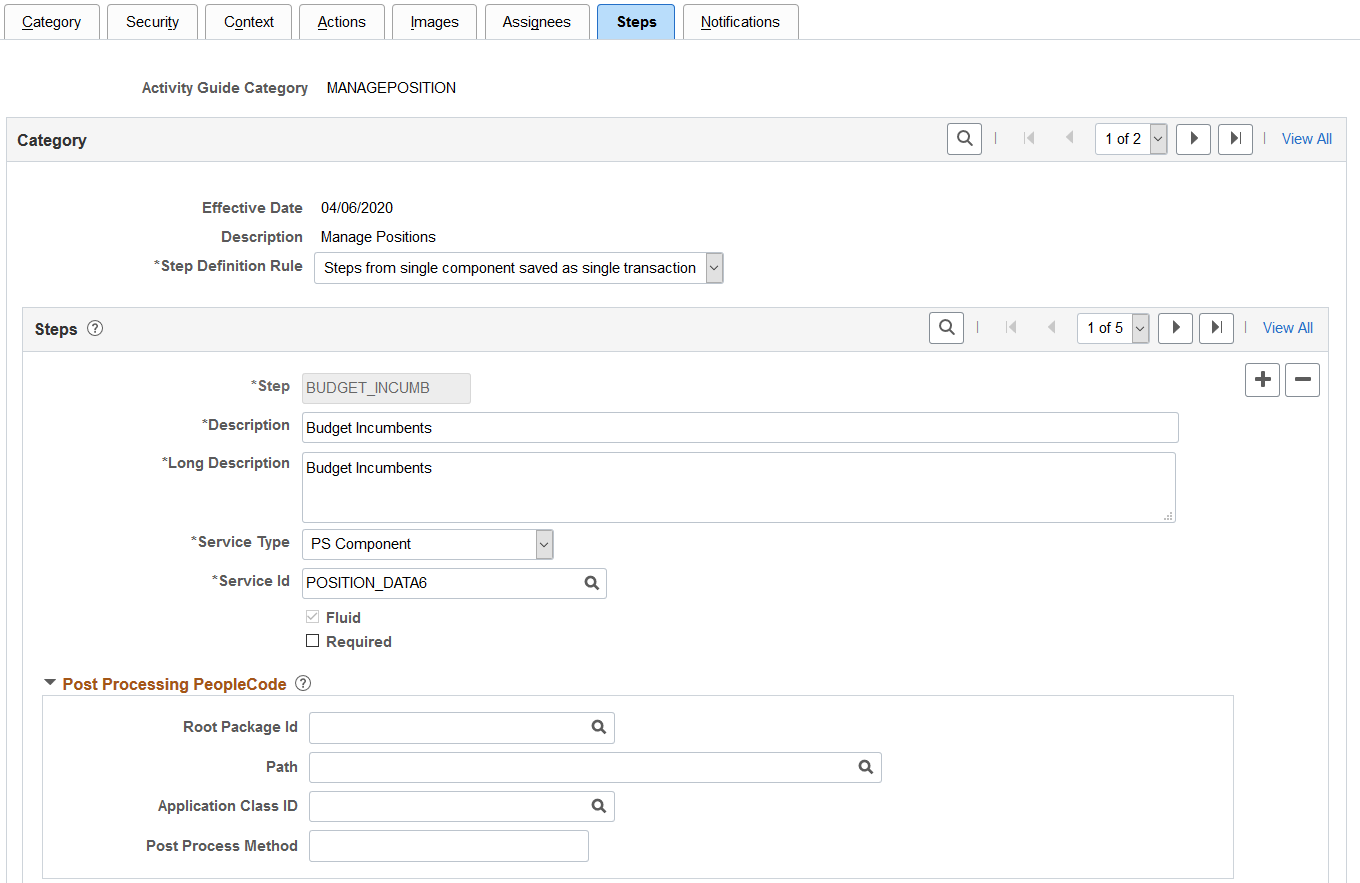The width and height of the screenshot is (1360, 883).
Task: Switch to the Category tab
Action: tap(52, 22)
